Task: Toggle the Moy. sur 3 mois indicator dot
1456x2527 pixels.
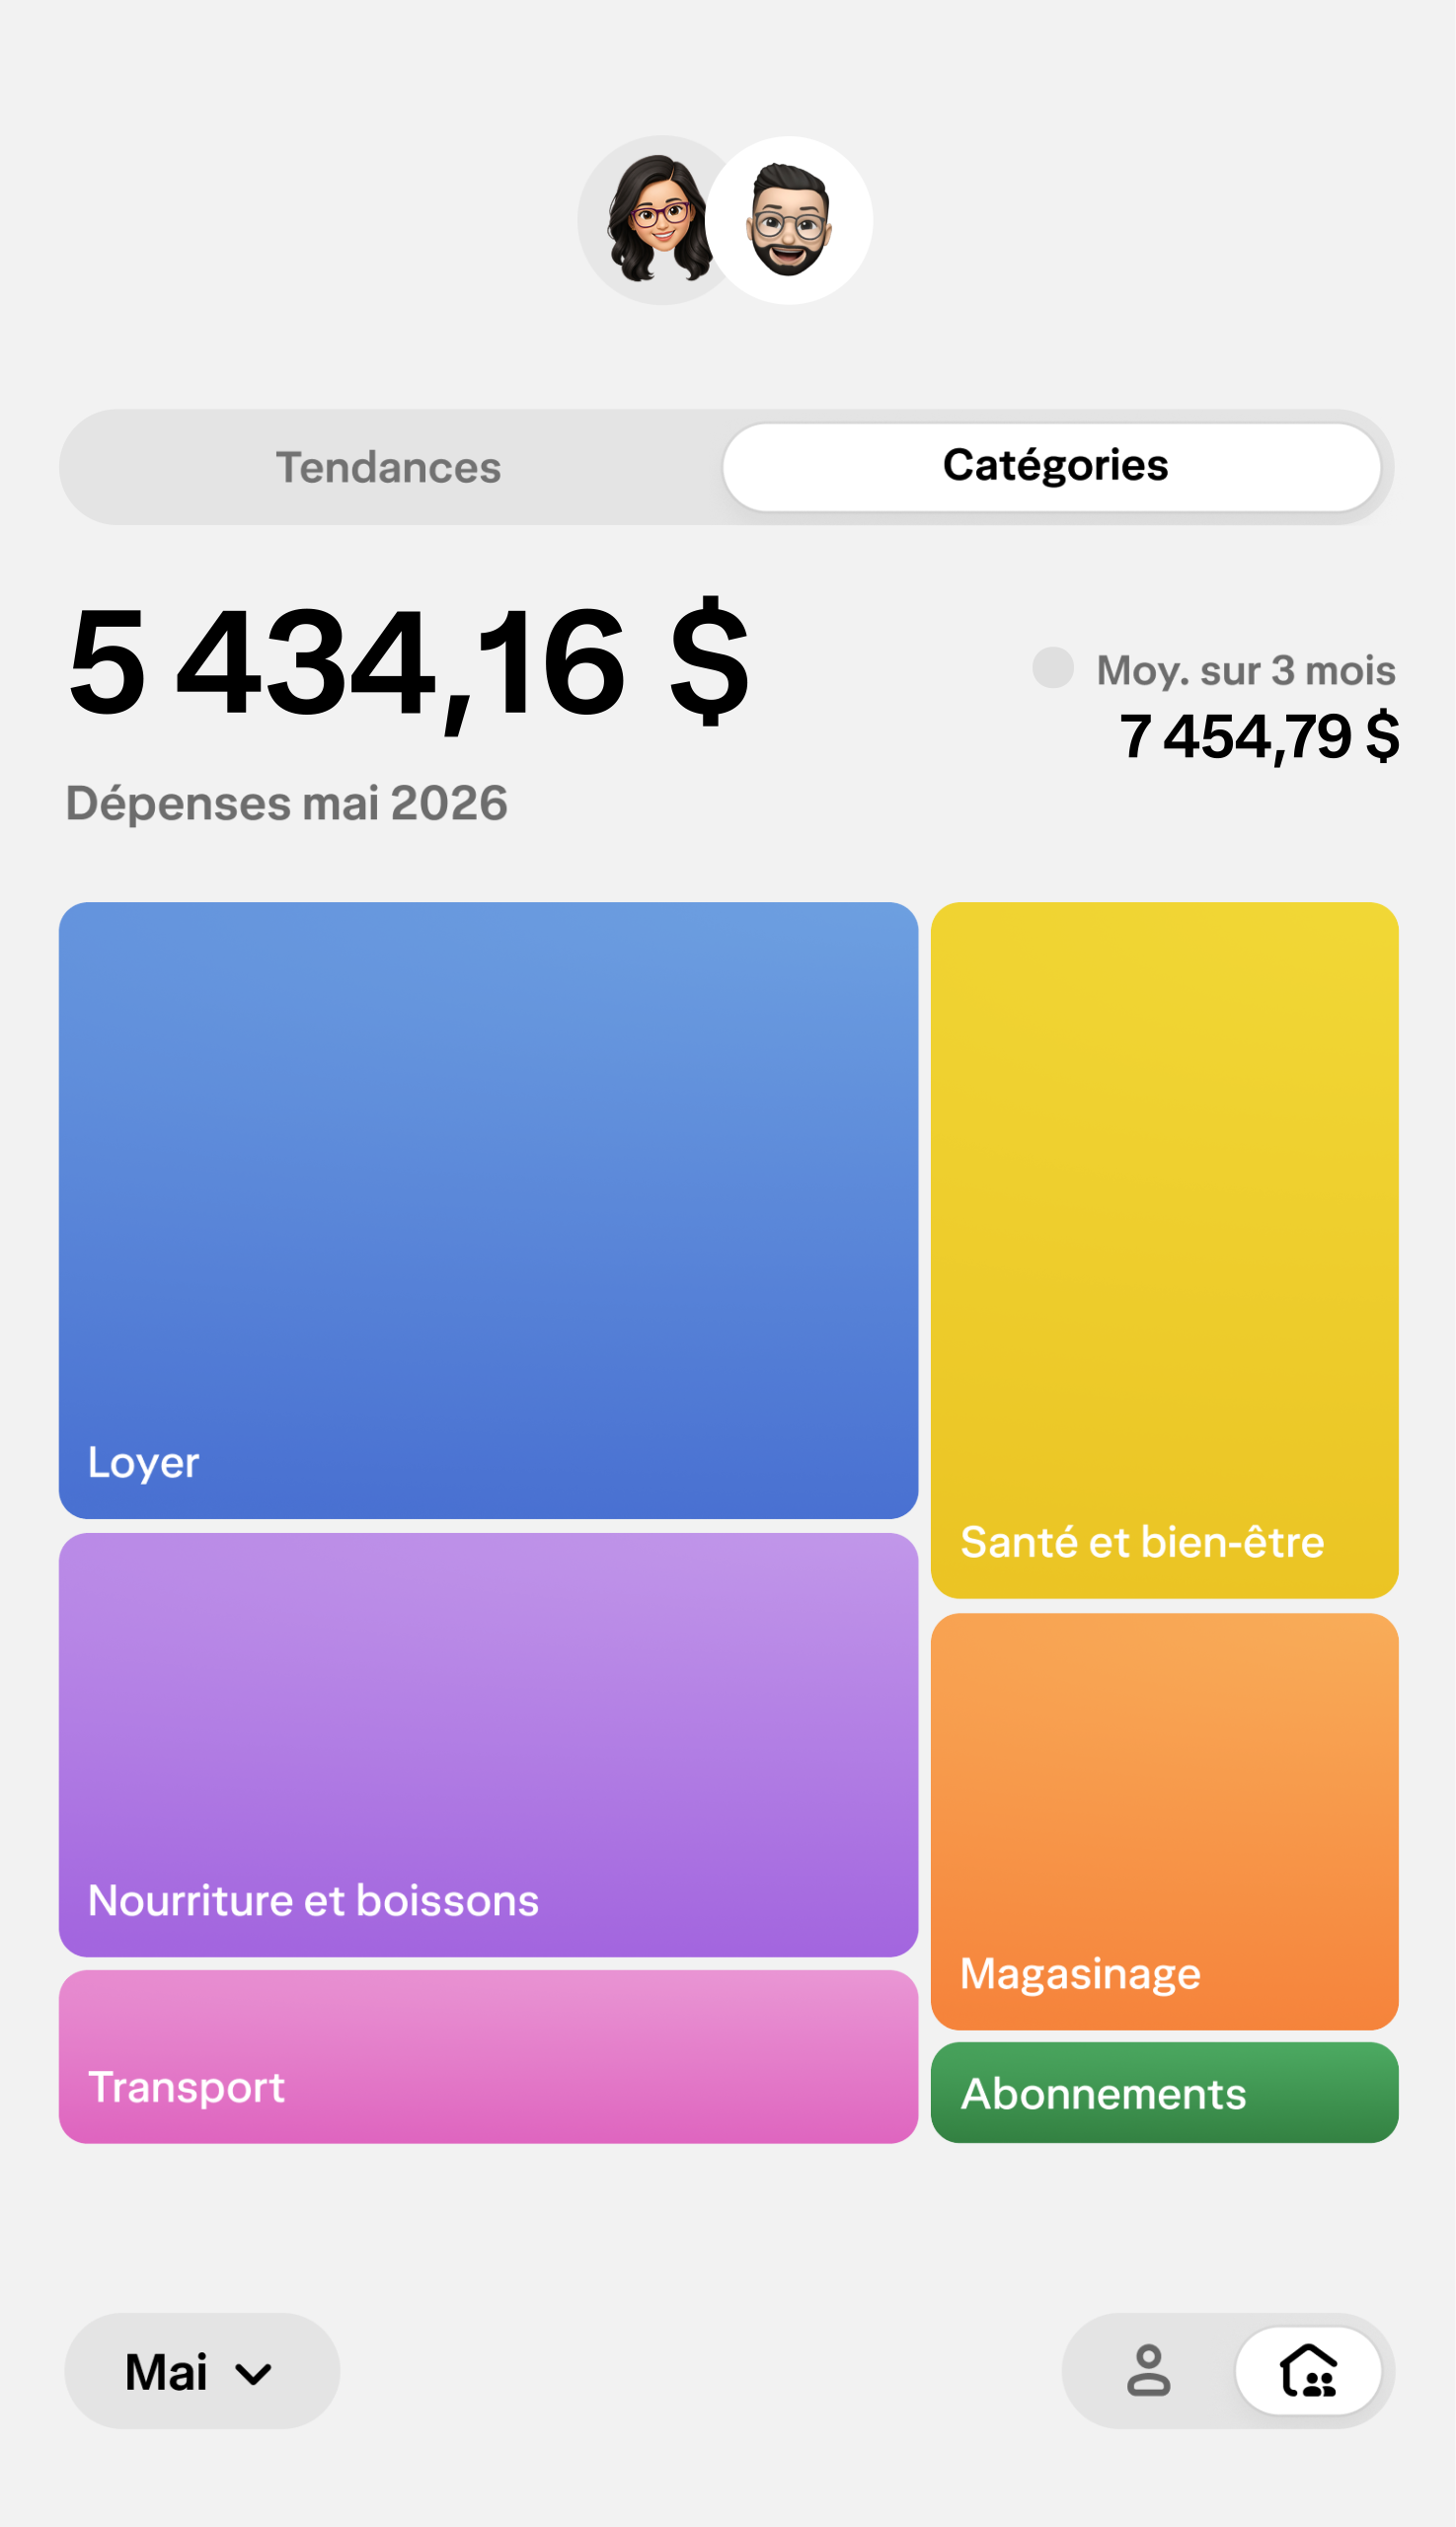Action: click(1053, 667)
